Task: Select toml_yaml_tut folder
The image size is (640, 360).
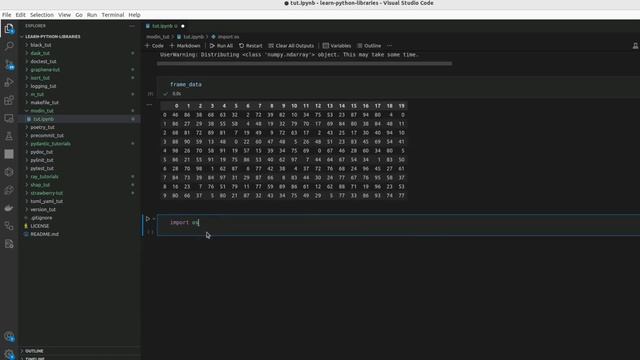Action: [x=47, y=201]
